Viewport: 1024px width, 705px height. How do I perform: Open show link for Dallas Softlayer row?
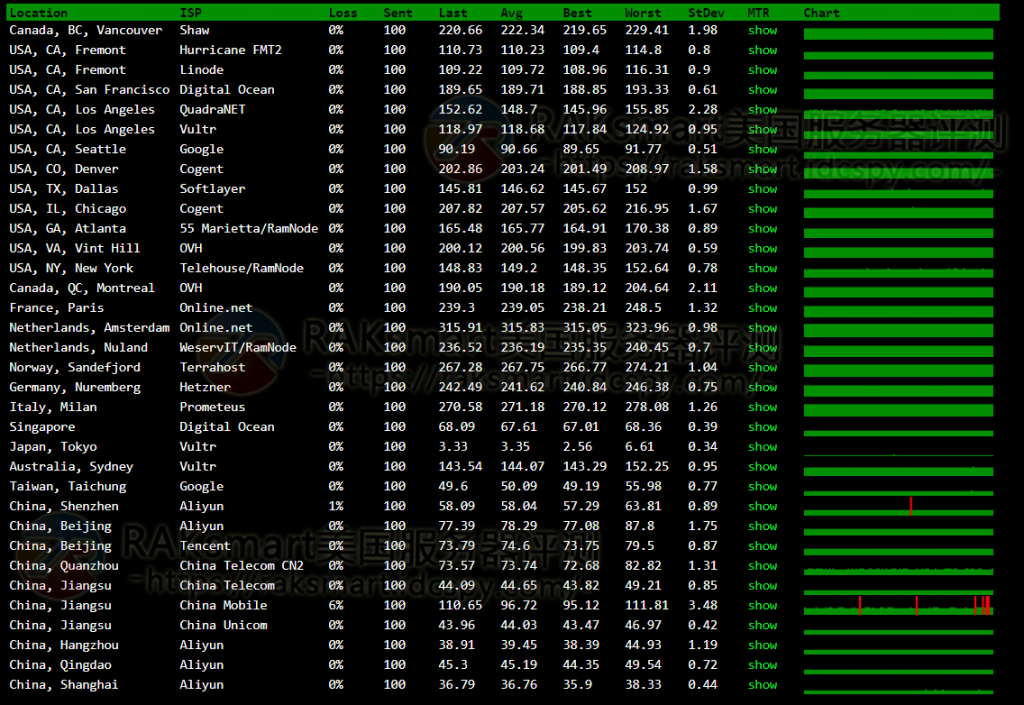[x=762, y=189]
